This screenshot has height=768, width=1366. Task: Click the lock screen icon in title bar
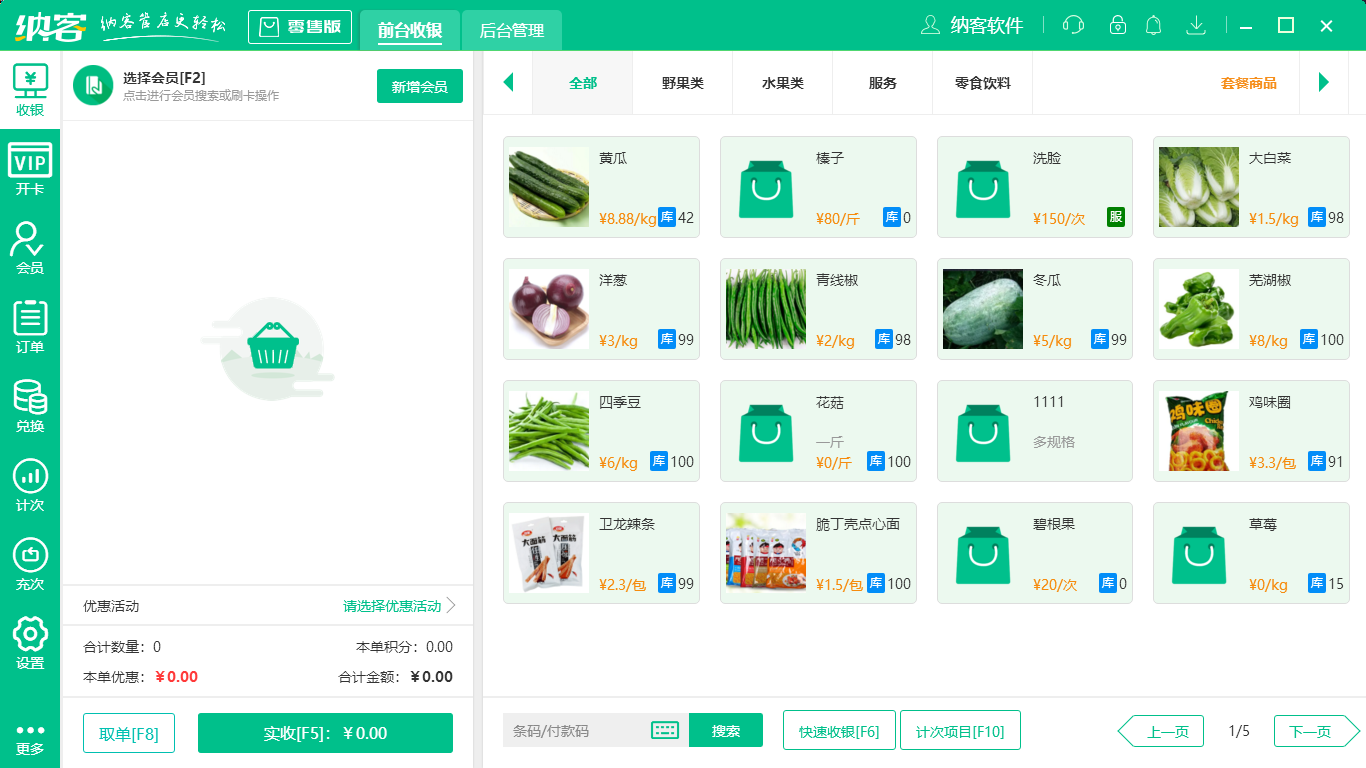pyautogui.click(x=1118, y=25)
